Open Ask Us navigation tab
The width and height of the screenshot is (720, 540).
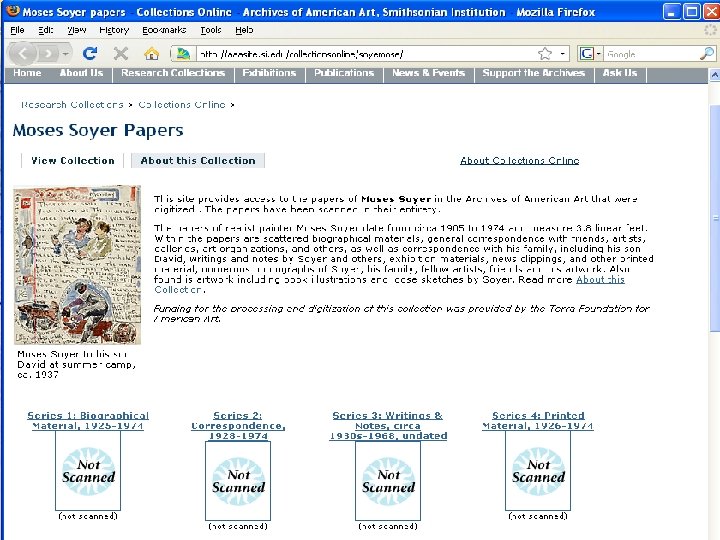[x=620, y=73]
